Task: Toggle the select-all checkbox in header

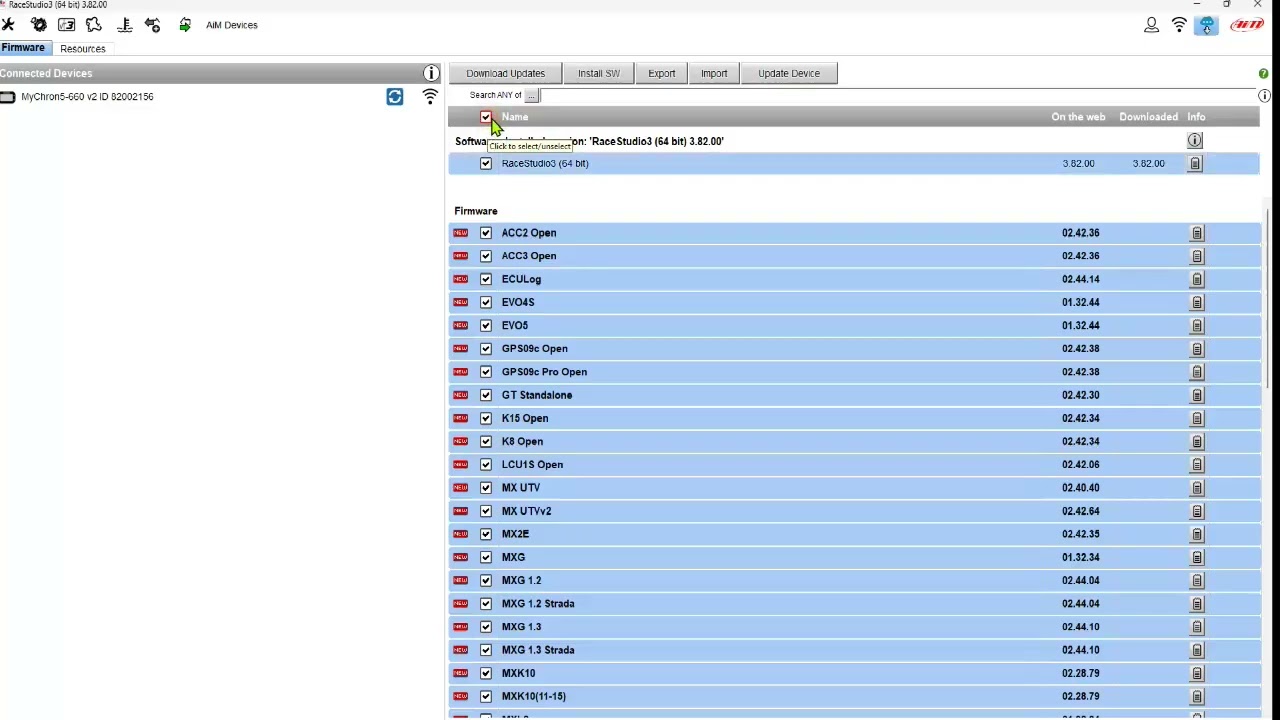Action: 486,117
